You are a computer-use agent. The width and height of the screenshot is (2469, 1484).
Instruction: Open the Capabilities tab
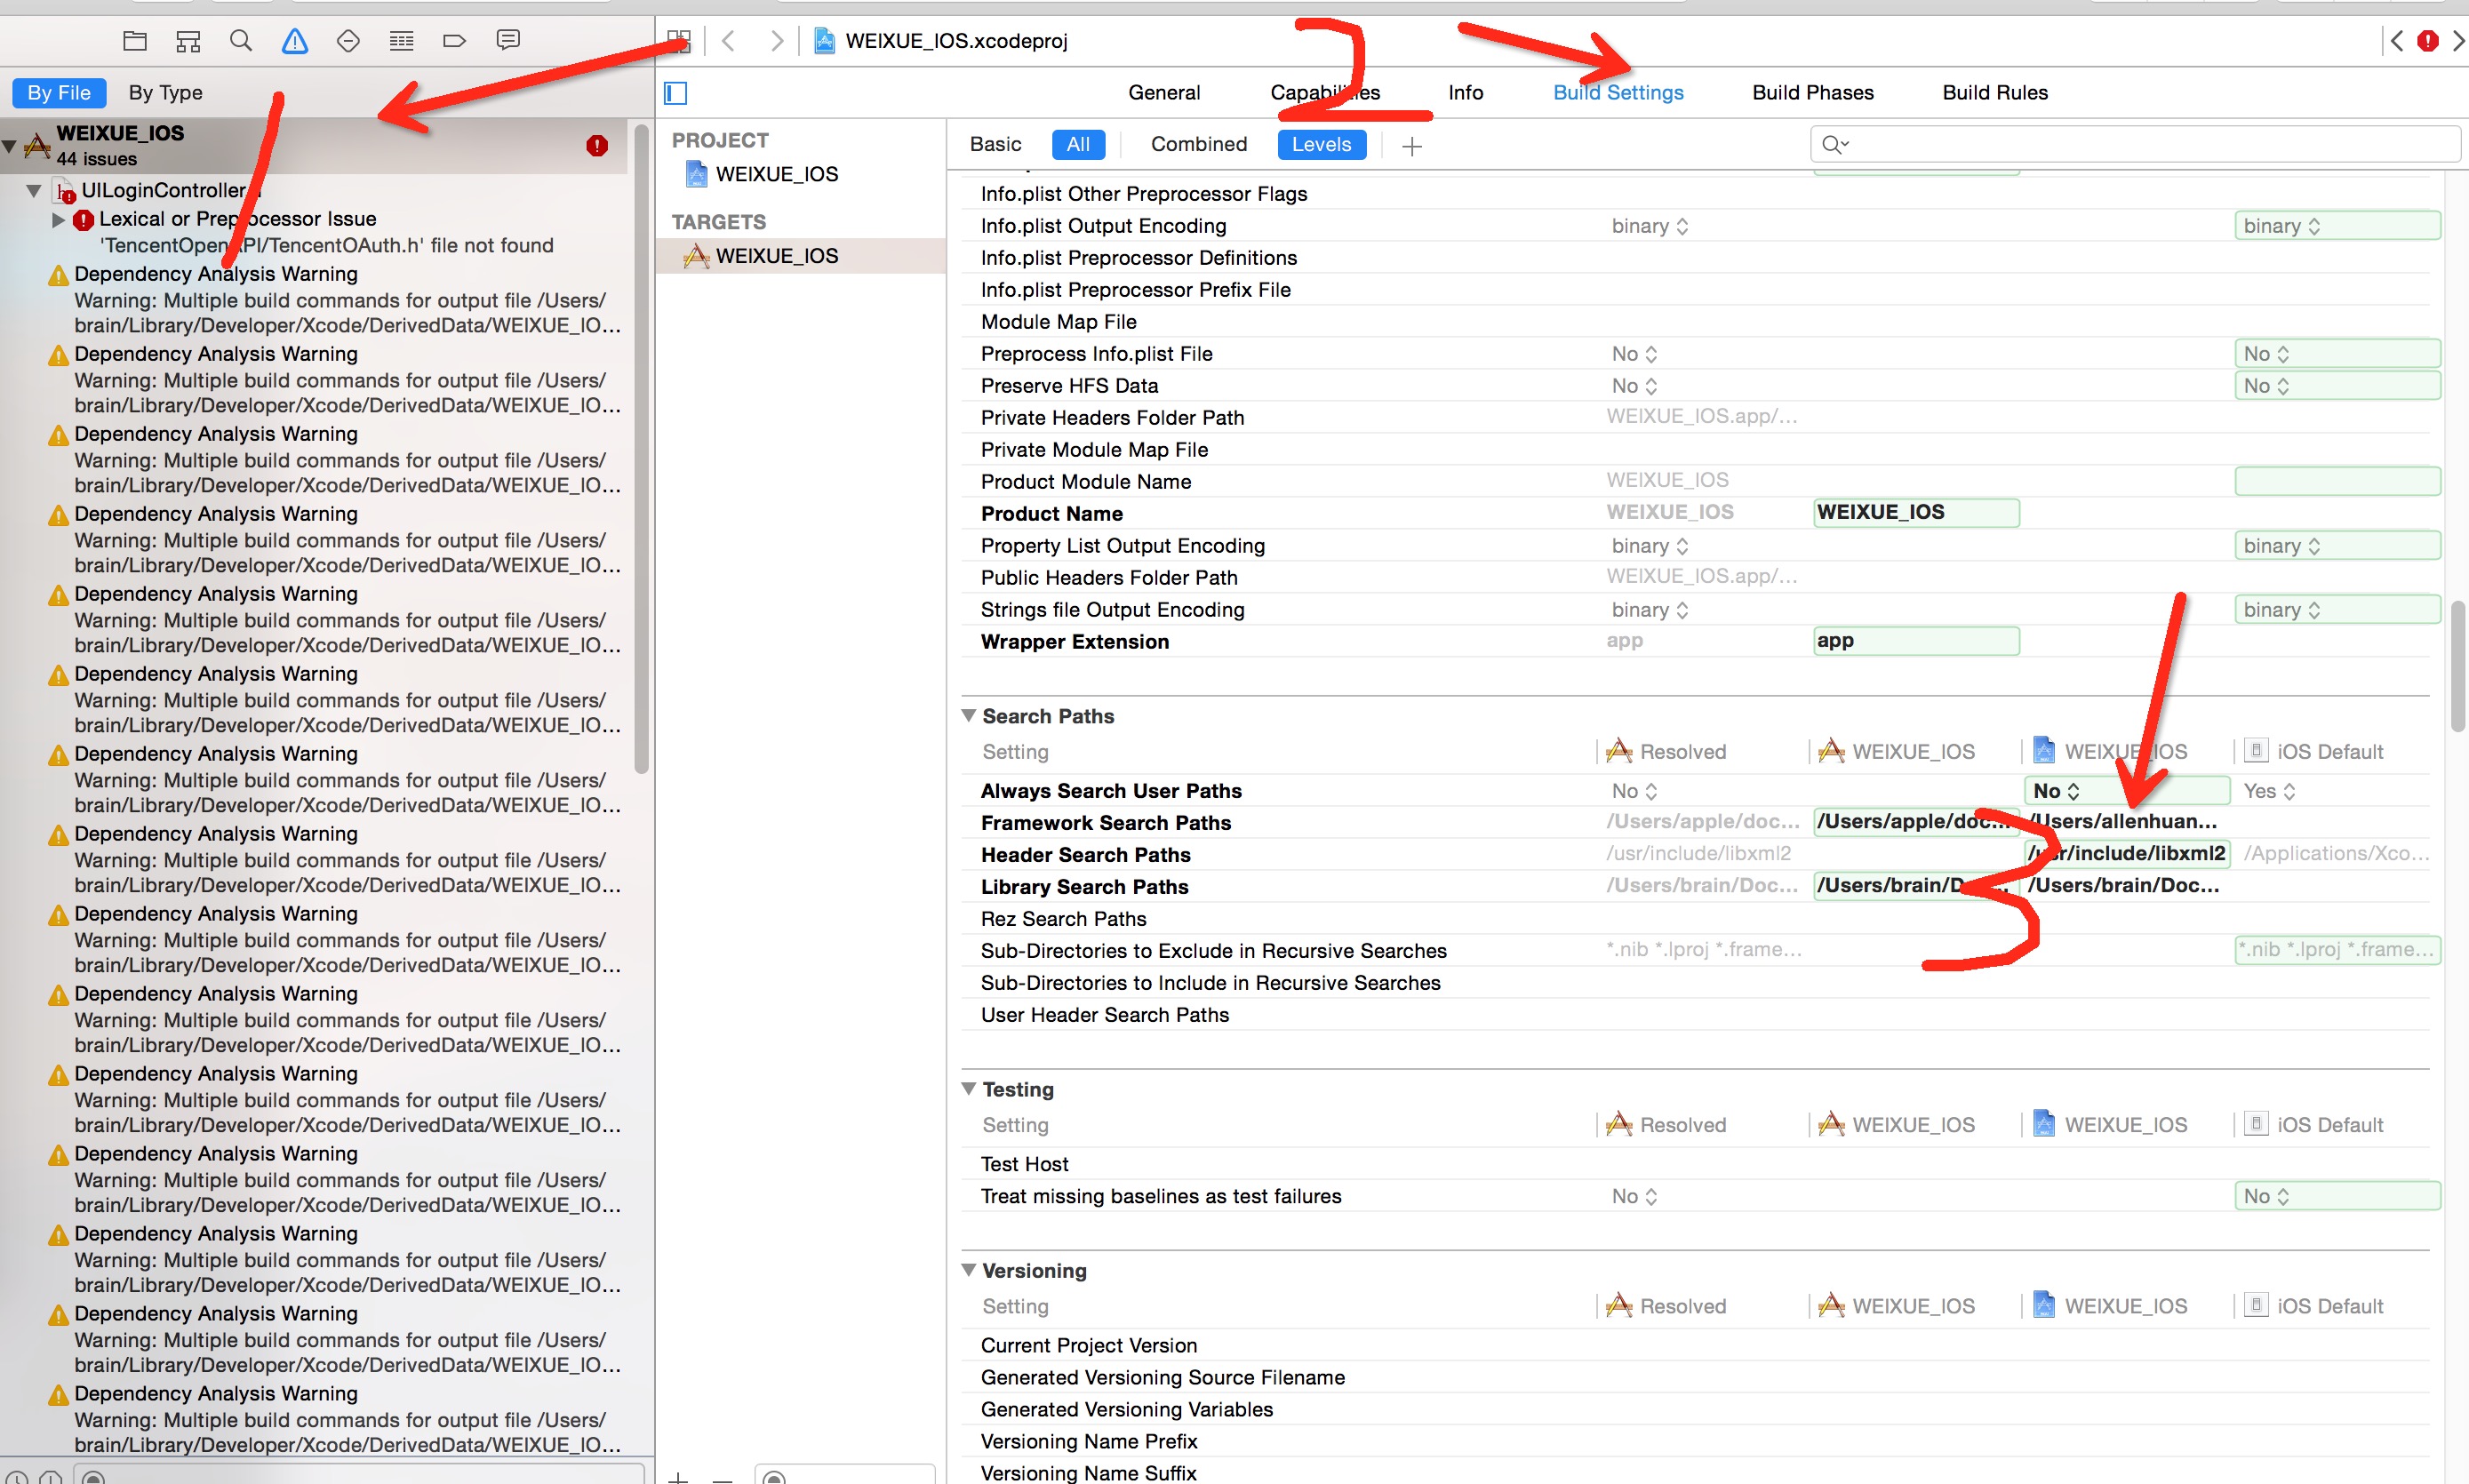click(x=1325, y=93)
